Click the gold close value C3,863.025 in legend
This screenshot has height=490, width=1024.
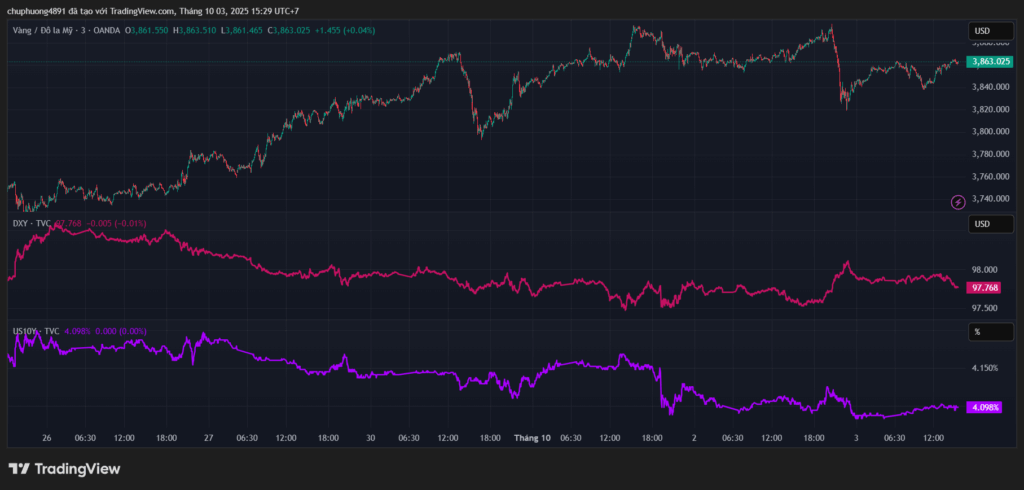[283, 32]
